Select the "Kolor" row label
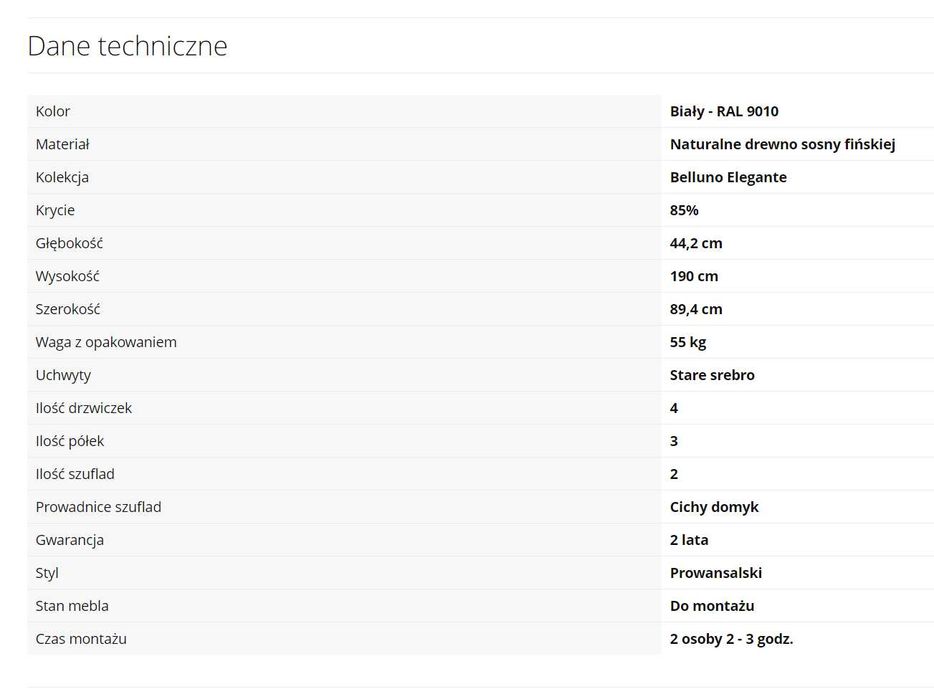The image size is (934, 700). [53, 111]
